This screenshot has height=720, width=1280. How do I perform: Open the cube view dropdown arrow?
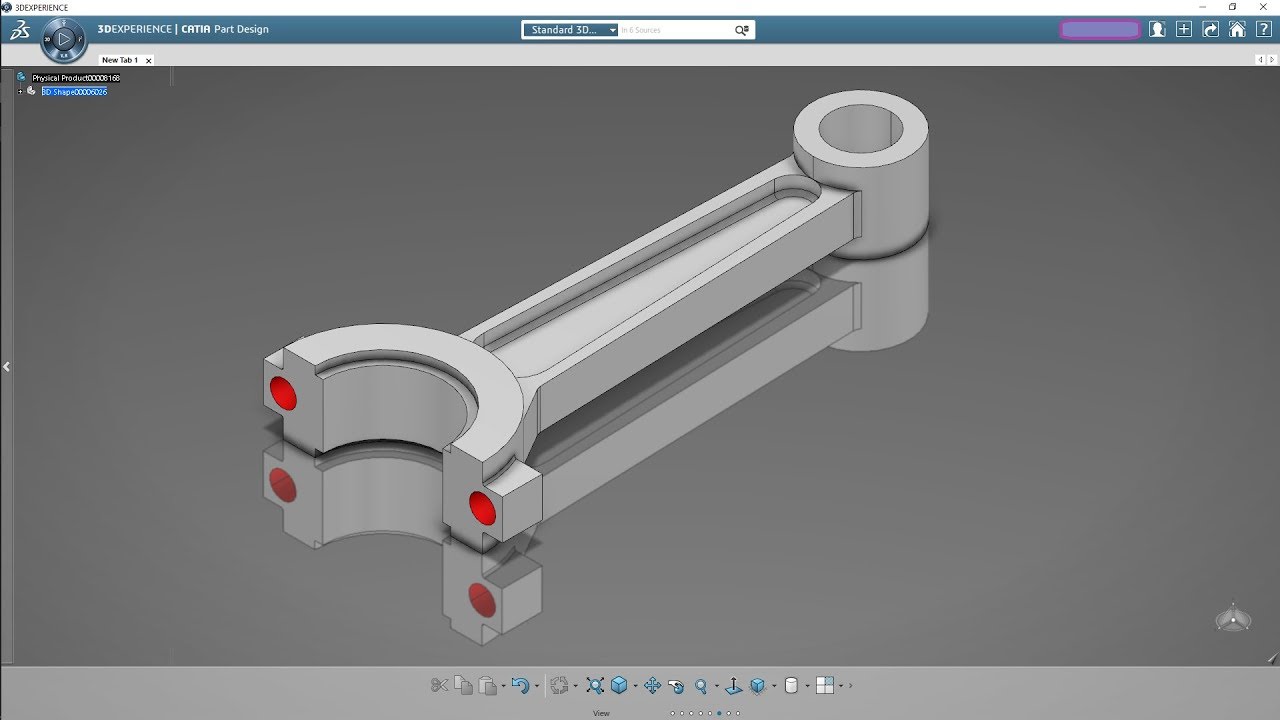635,686
